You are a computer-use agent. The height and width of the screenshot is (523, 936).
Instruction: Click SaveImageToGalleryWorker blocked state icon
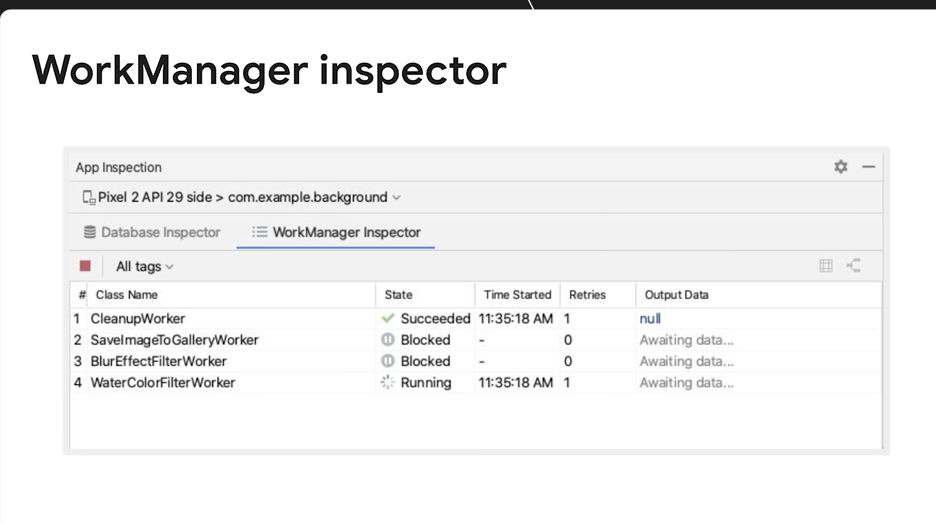coord(388,340)
